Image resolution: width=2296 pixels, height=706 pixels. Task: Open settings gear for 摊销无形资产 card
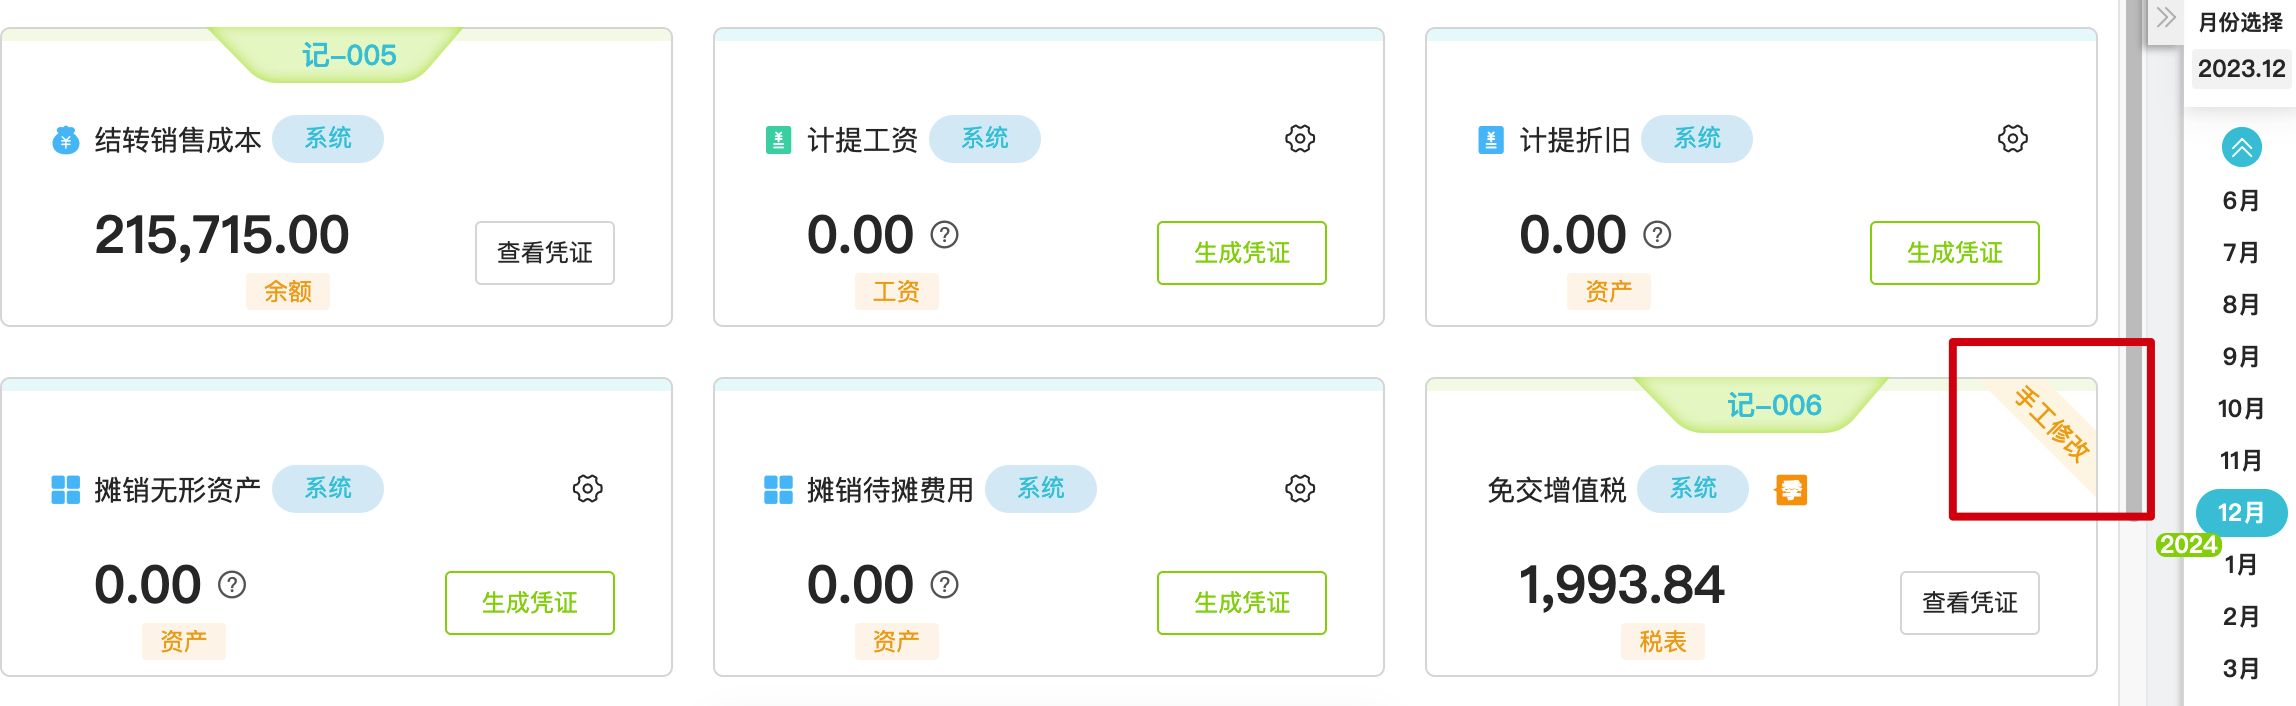[x=587, y=489]
